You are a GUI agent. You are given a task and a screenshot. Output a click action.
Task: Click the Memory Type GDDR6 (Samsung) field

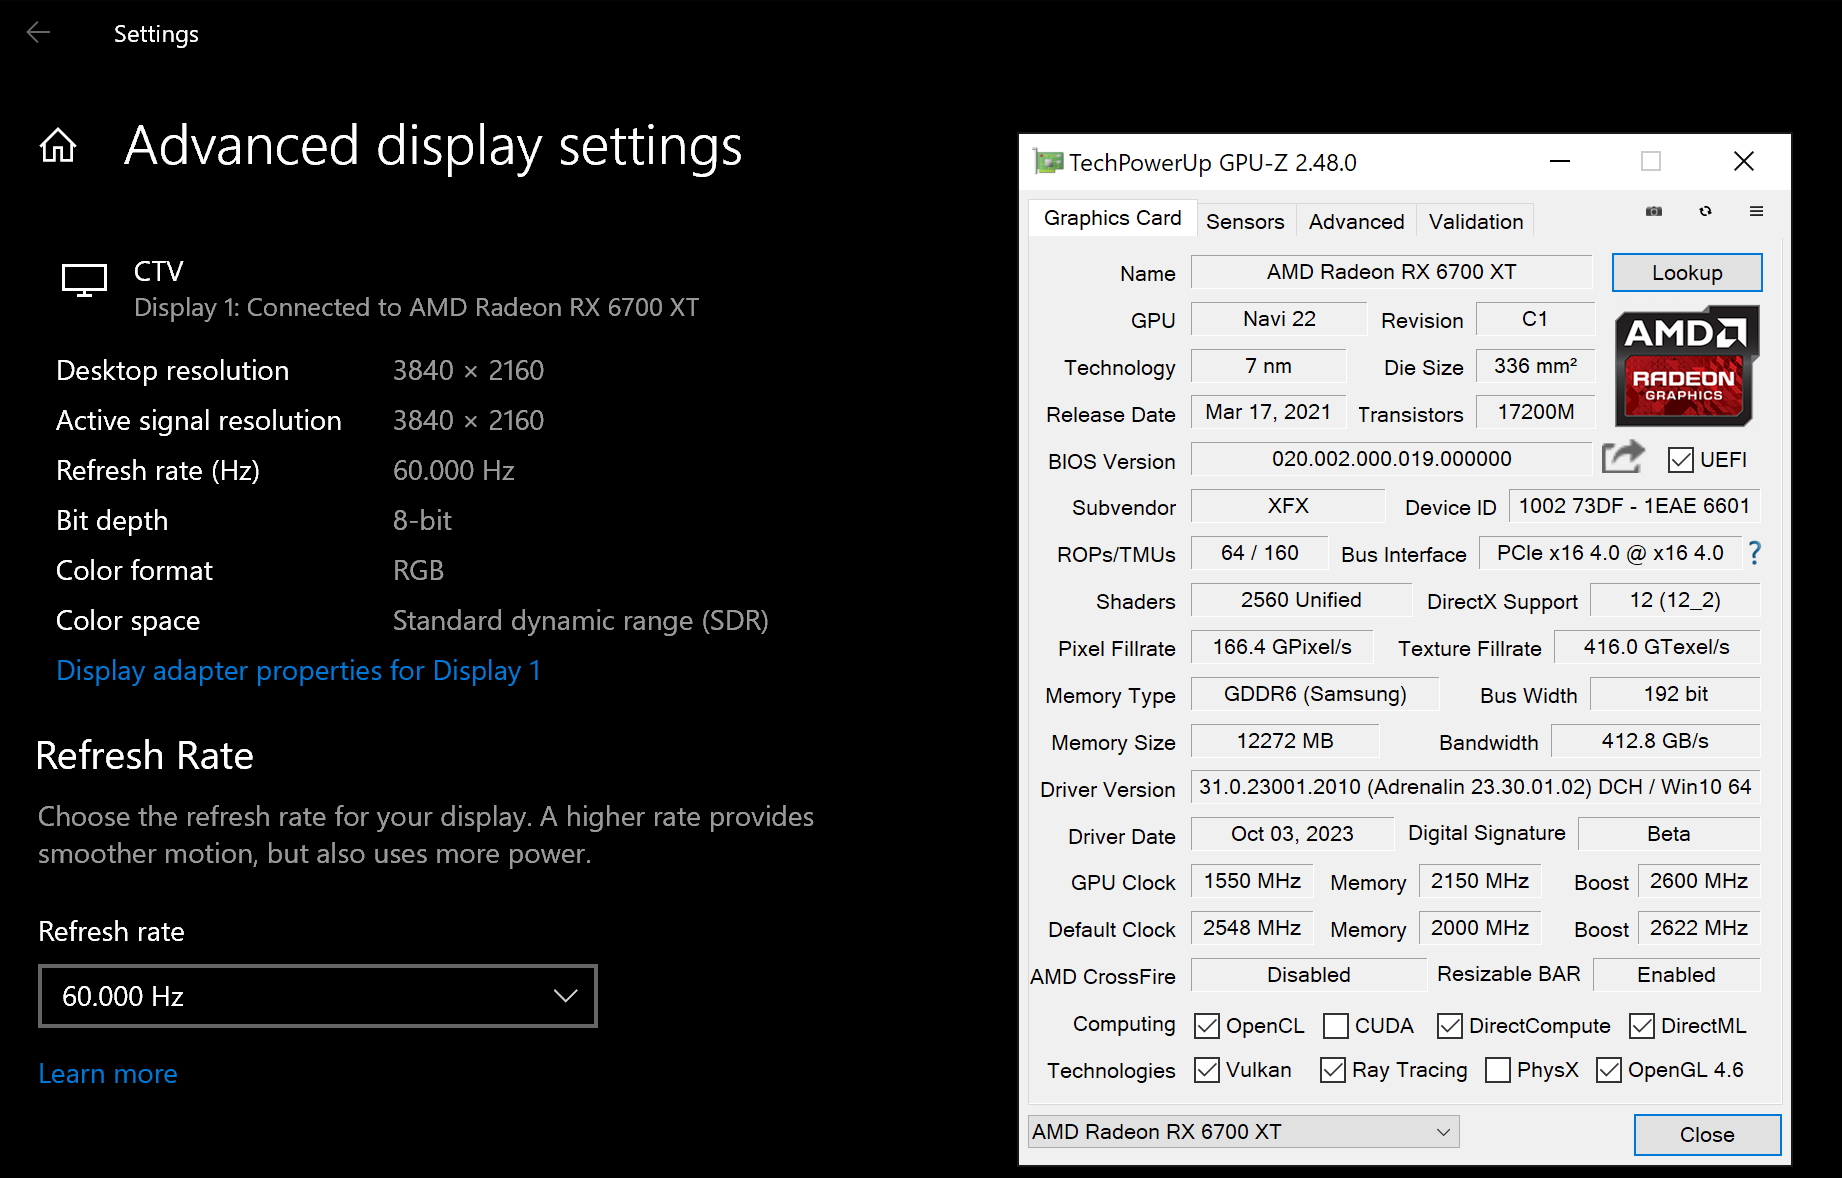pyautogui.click(x=1315, y=694)
